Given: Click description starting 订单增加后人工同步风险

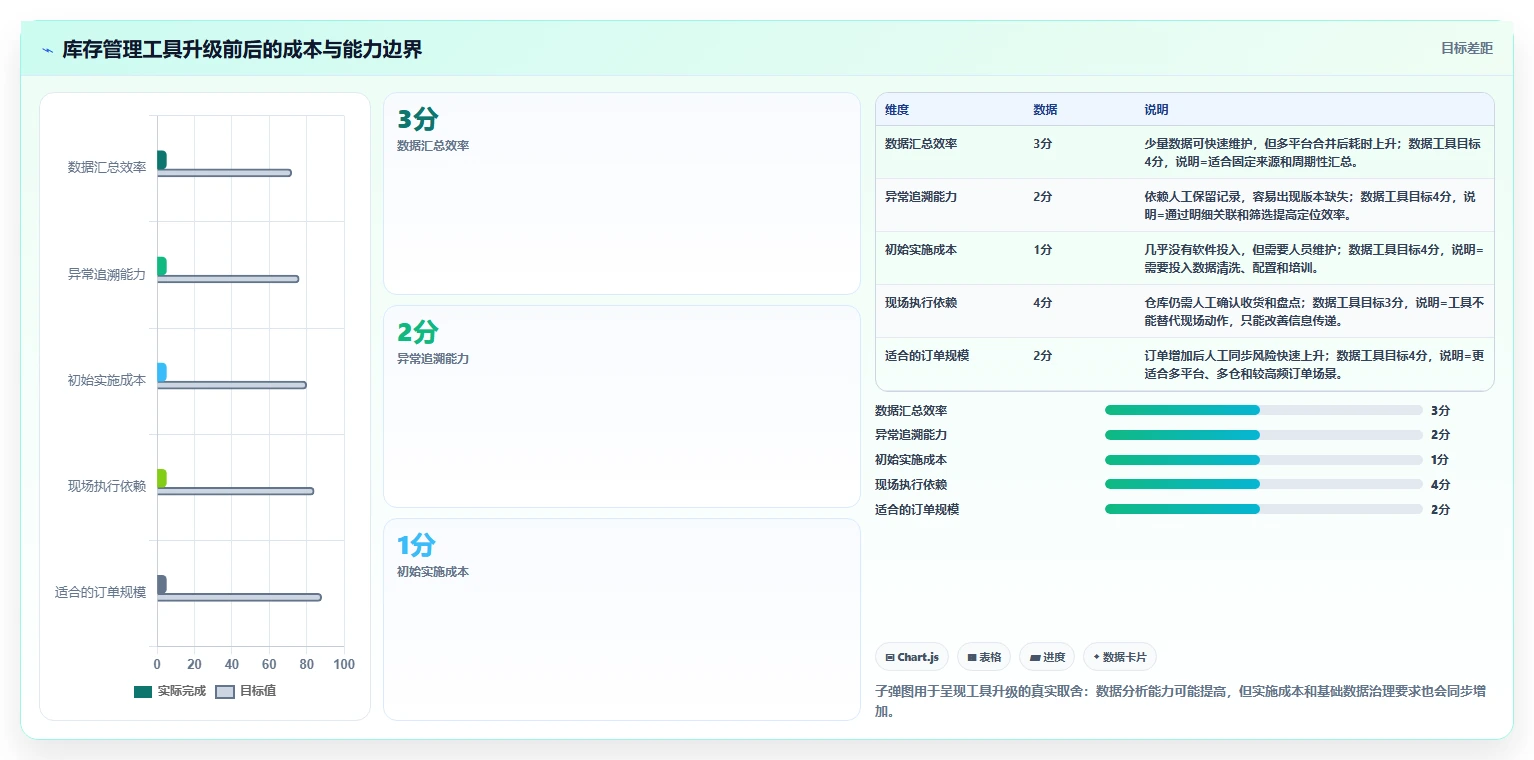Looking at the screenshot, I should (x=1313, y=364).
